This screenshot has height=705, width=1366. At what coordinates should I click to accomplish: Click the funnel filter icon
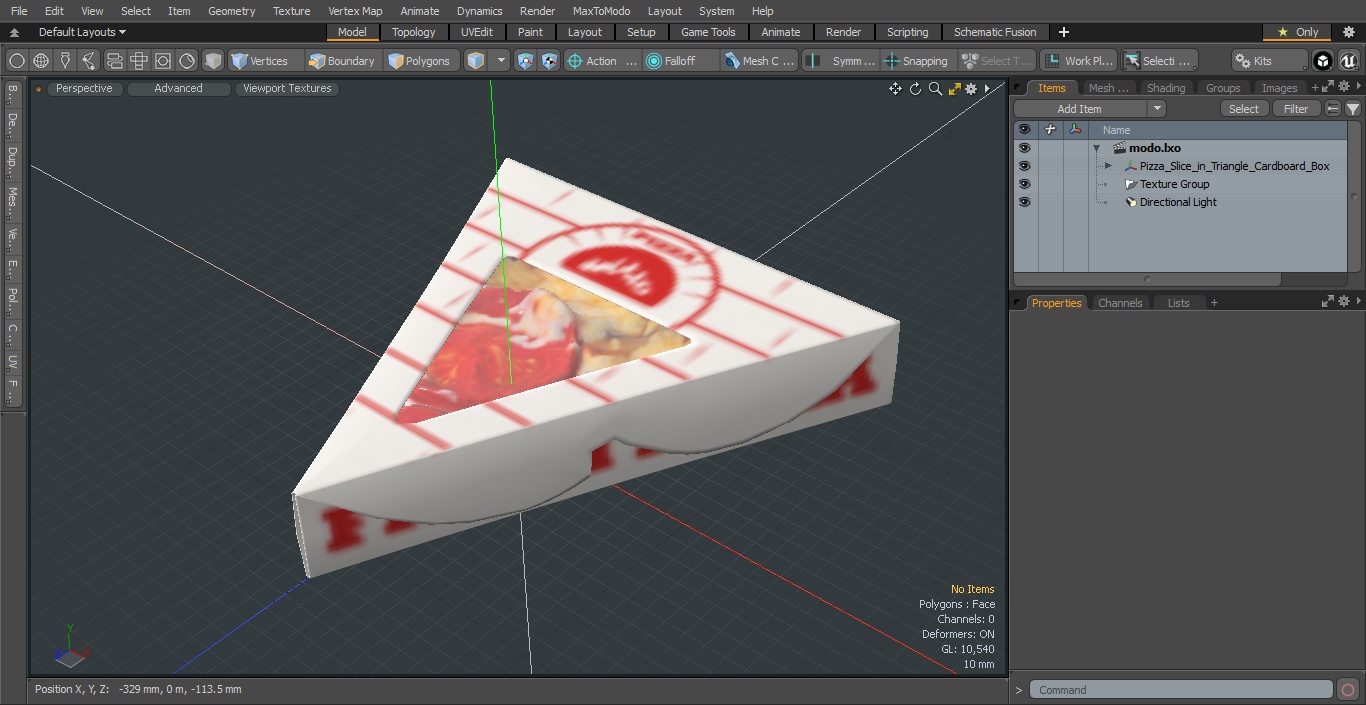click(x=1352, y=109)
